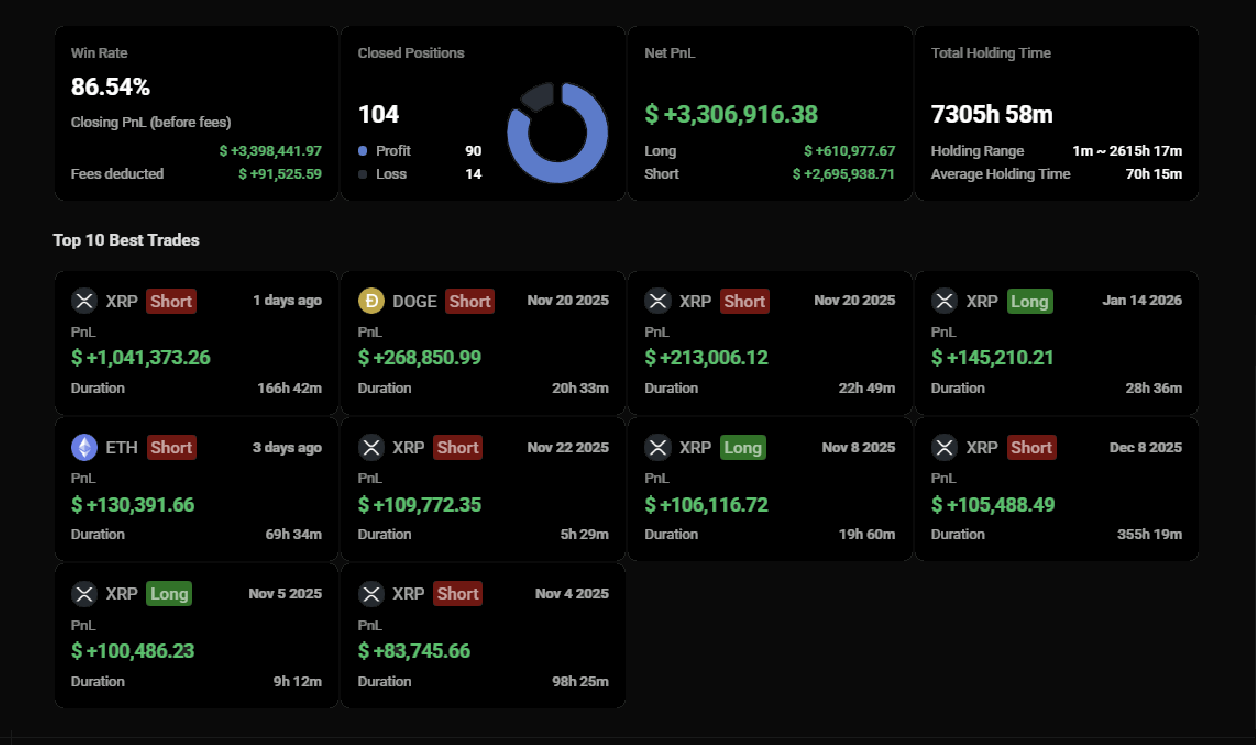Click the $ +3,398,441.97 closing PnL value
1256x745 pixels.
click(x=271, y=151)
